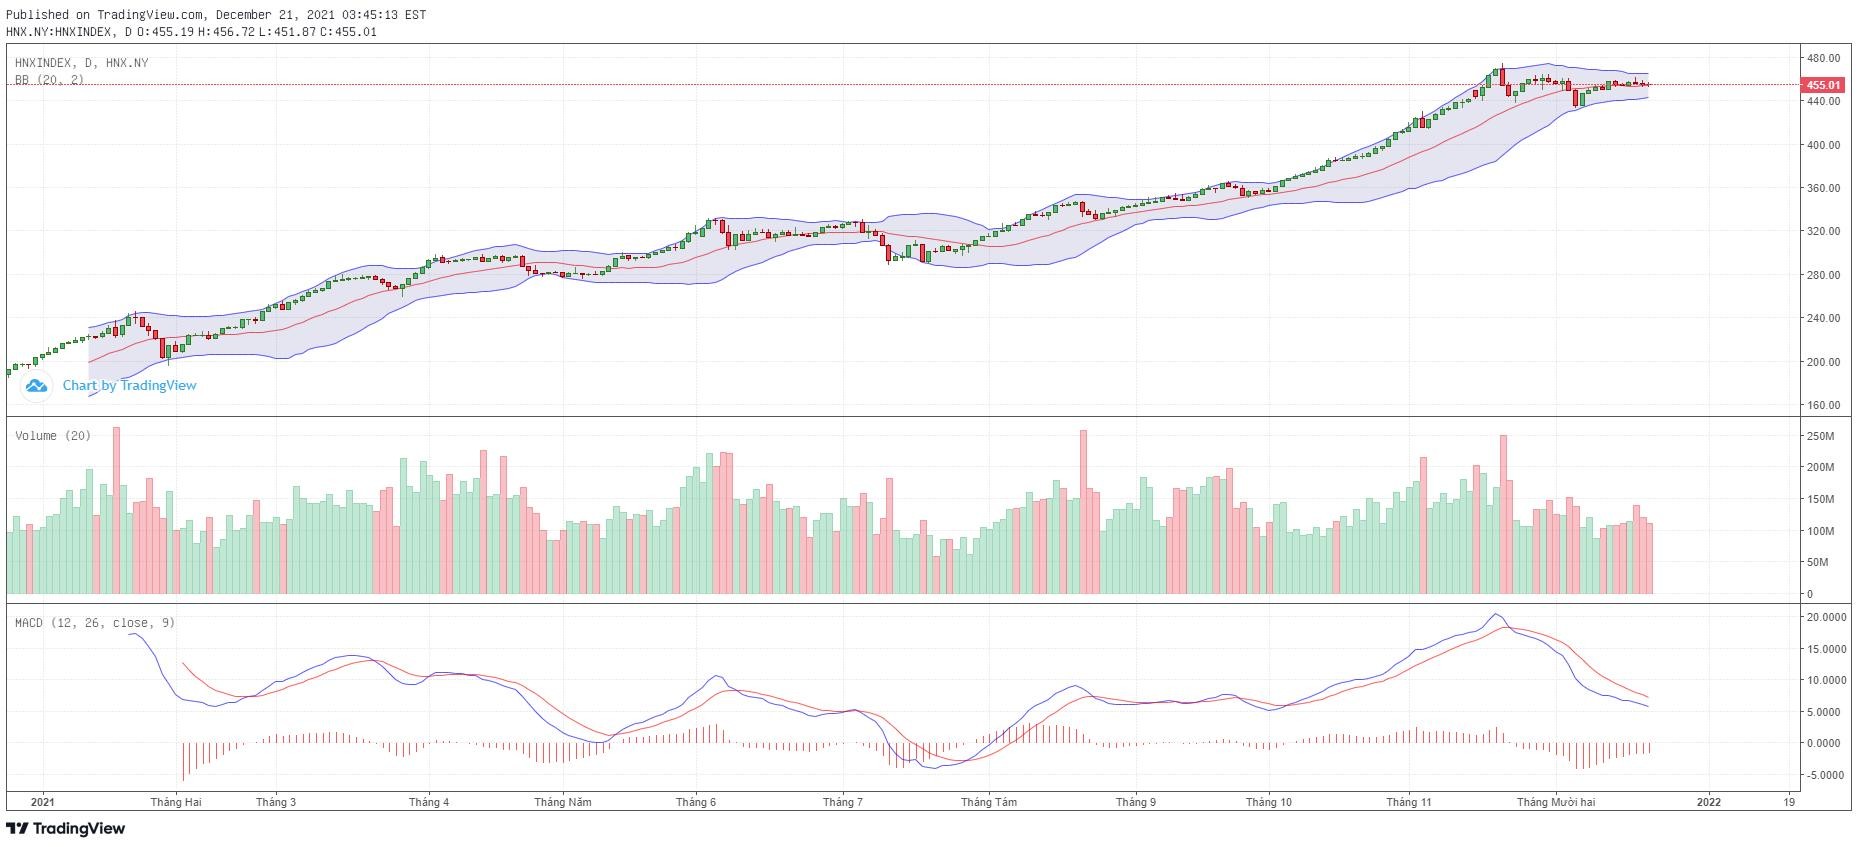Click the 160.00 price scale label
This screenshot has width=1858, height=847.
[1824, 406]
